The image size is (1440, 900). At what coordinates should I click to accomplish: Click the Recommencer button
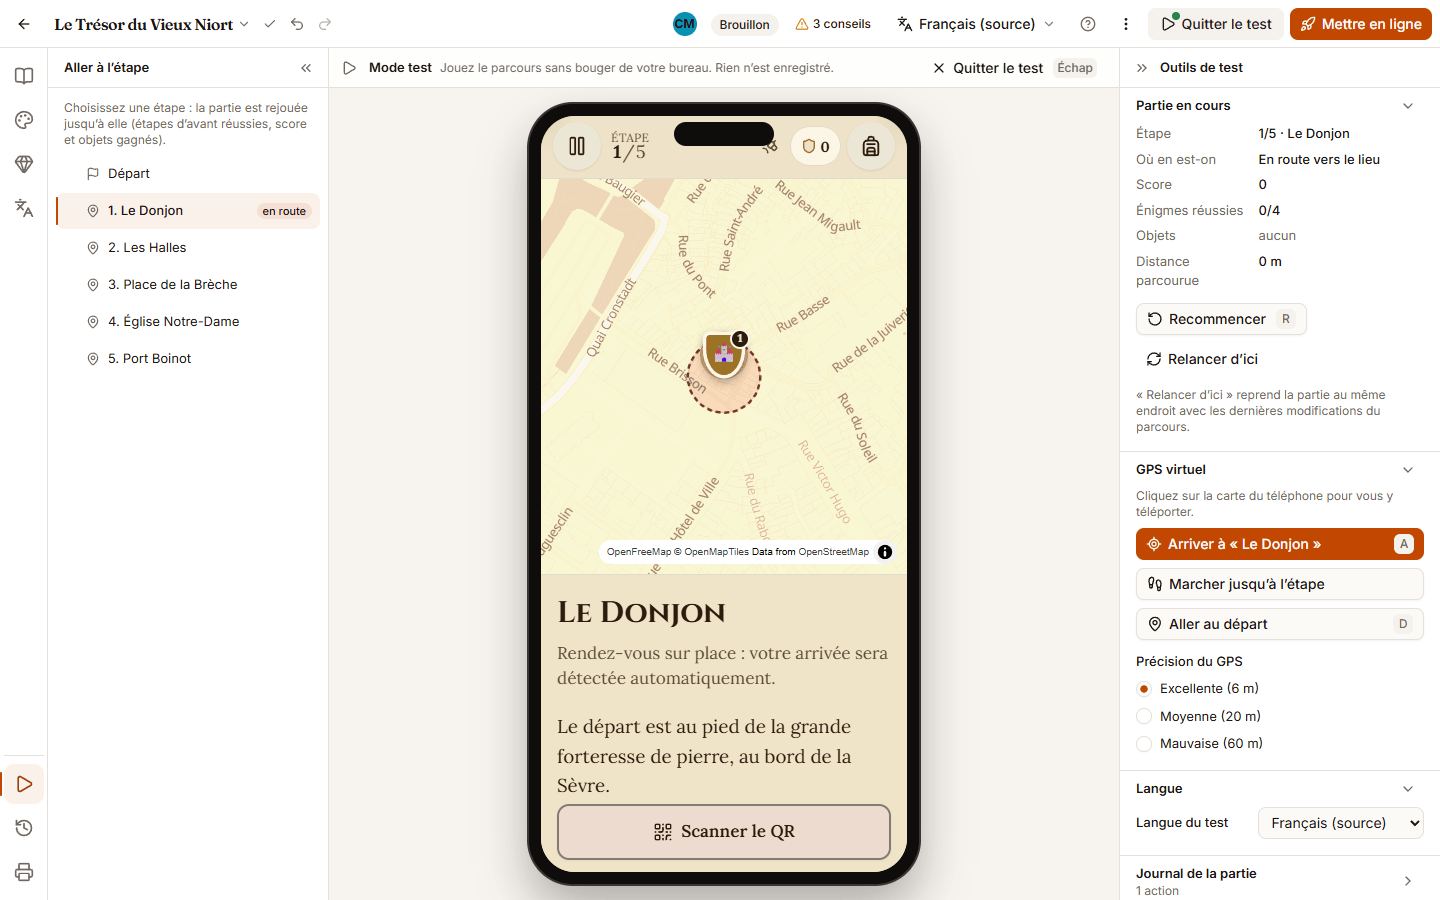tap(1221, 319)
